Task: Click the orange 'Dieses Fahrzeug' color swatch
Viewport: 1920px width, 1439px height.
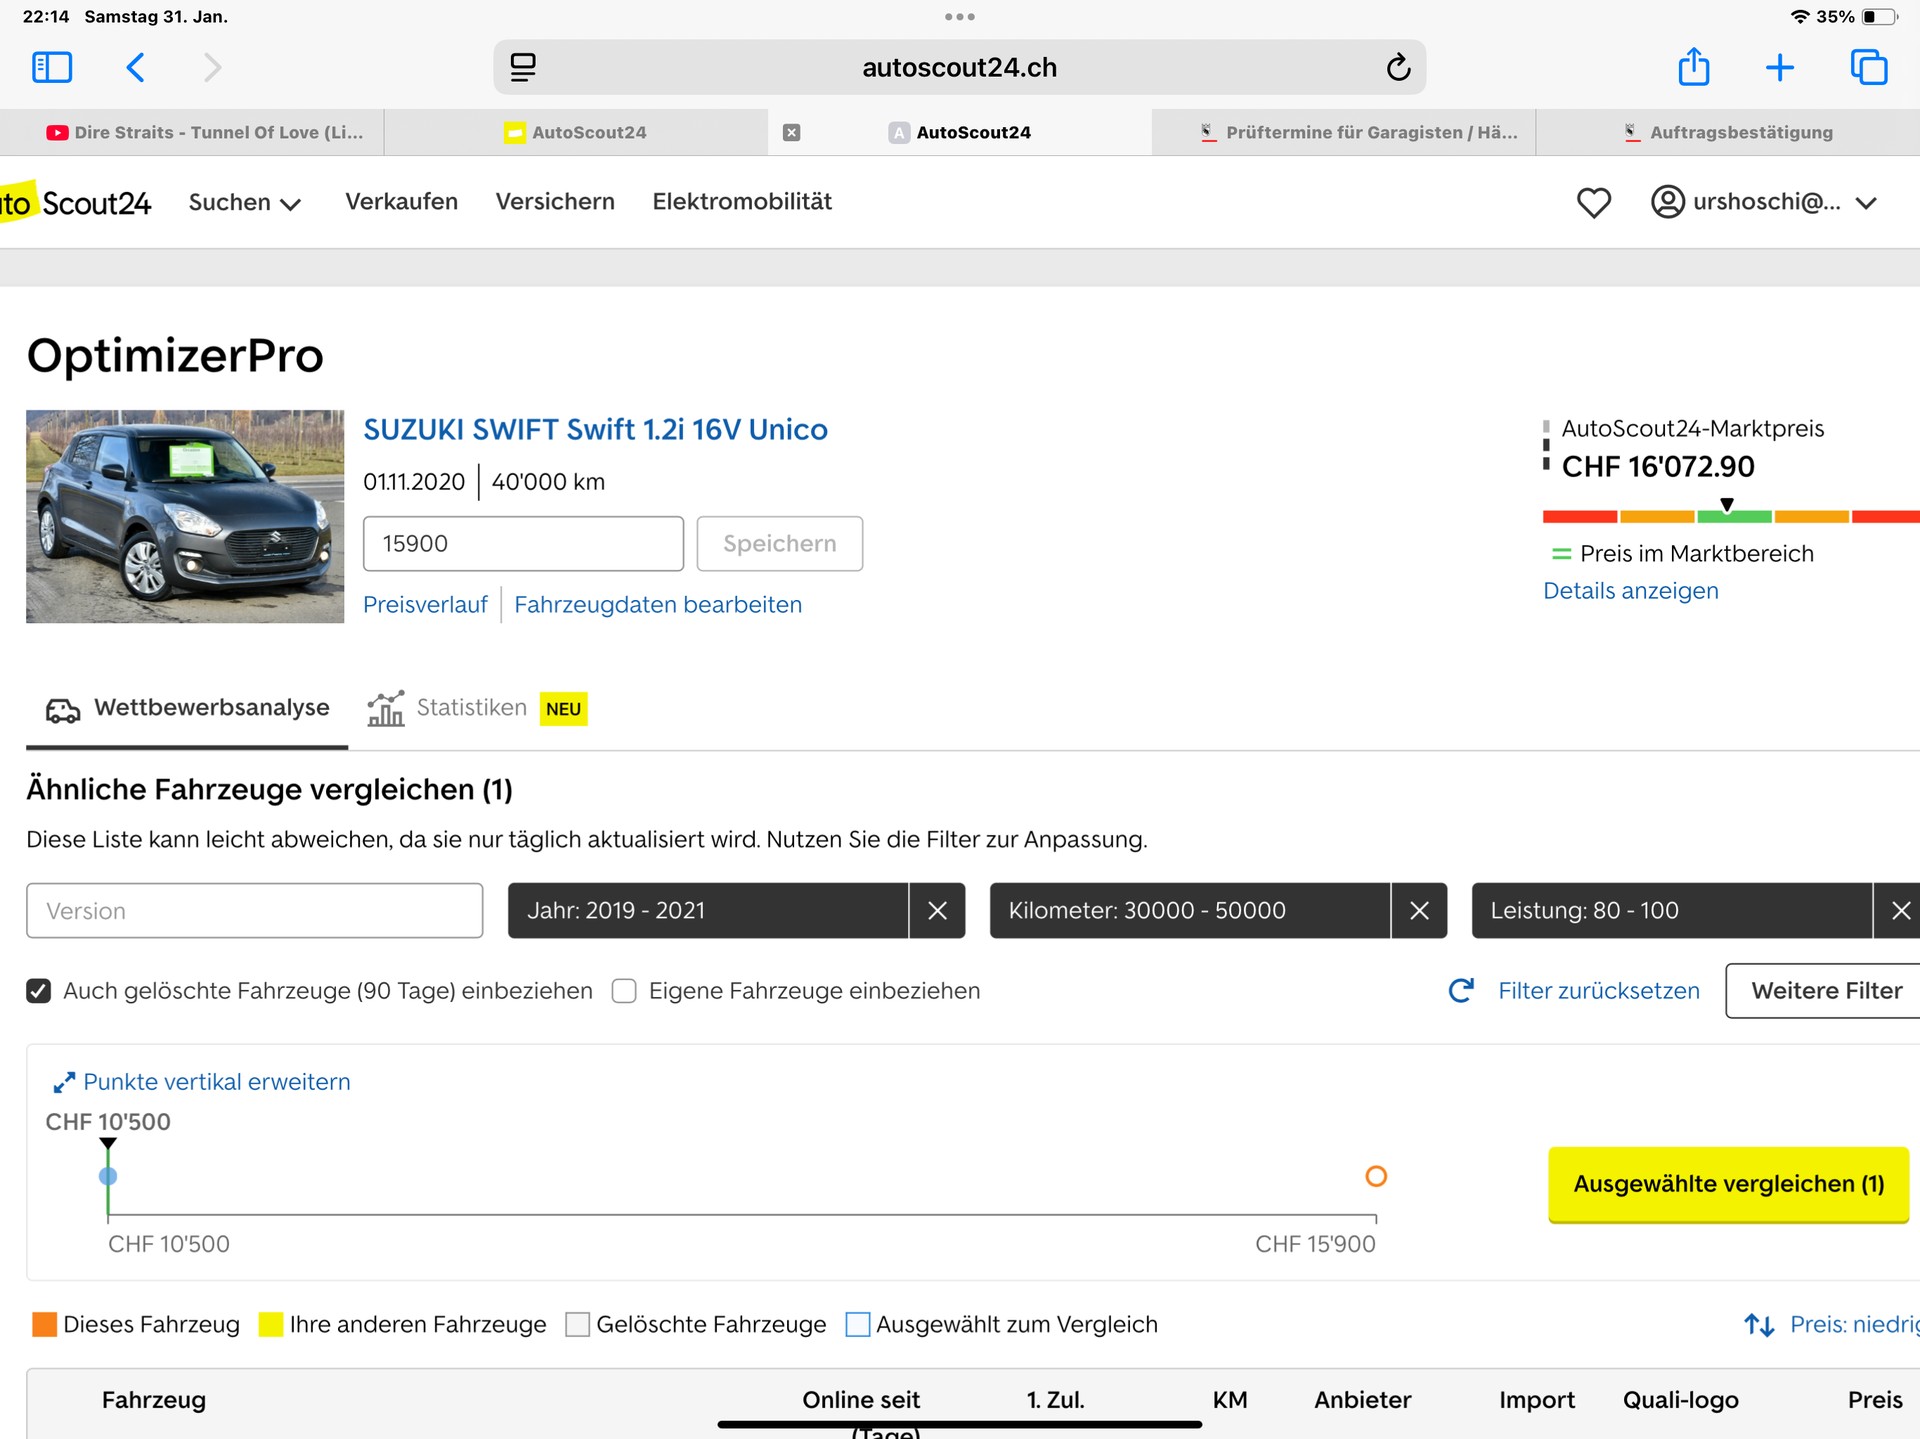Action: tap(44, 1325)
